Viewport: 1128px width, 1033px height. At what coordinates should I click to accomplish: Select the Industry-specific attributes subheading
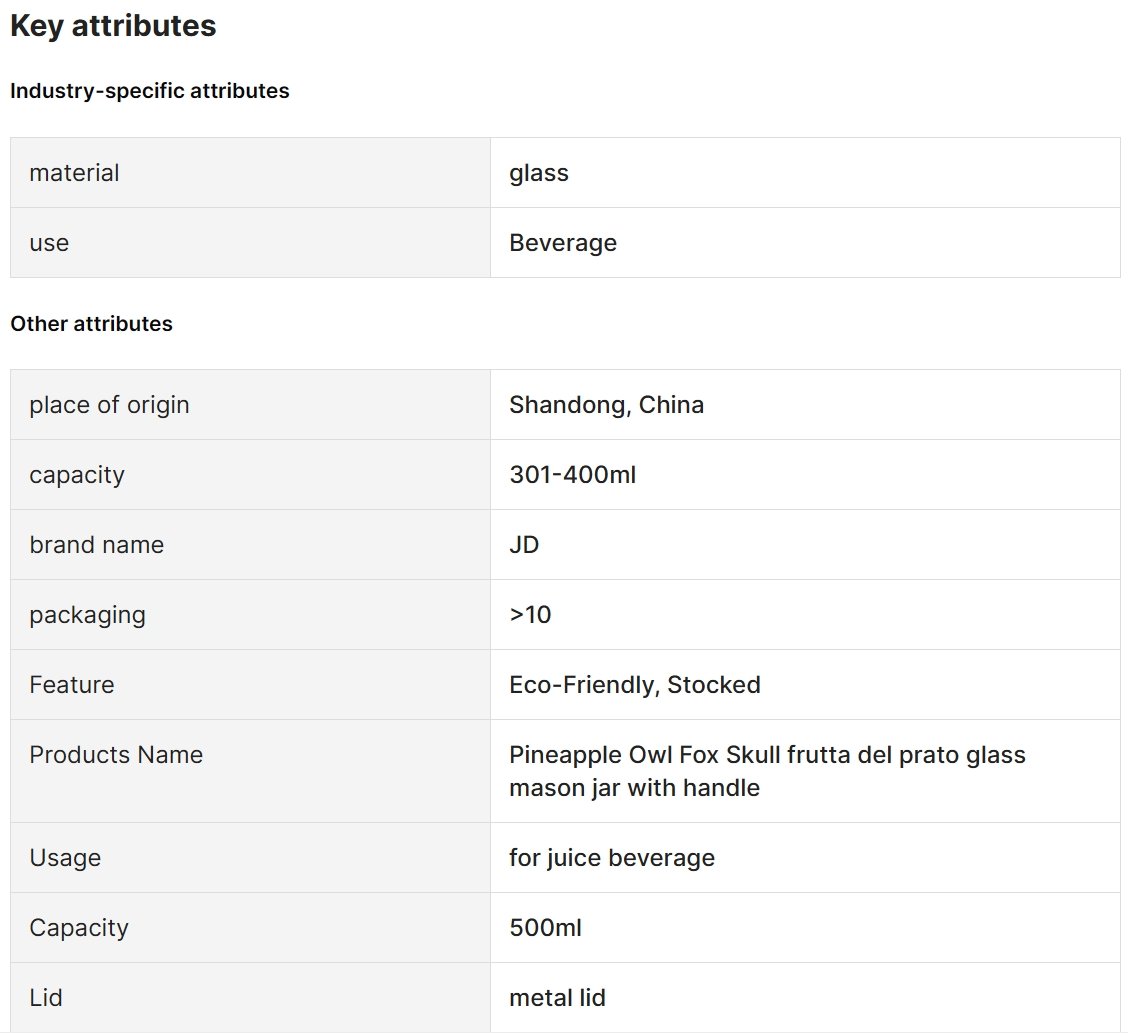150,91
